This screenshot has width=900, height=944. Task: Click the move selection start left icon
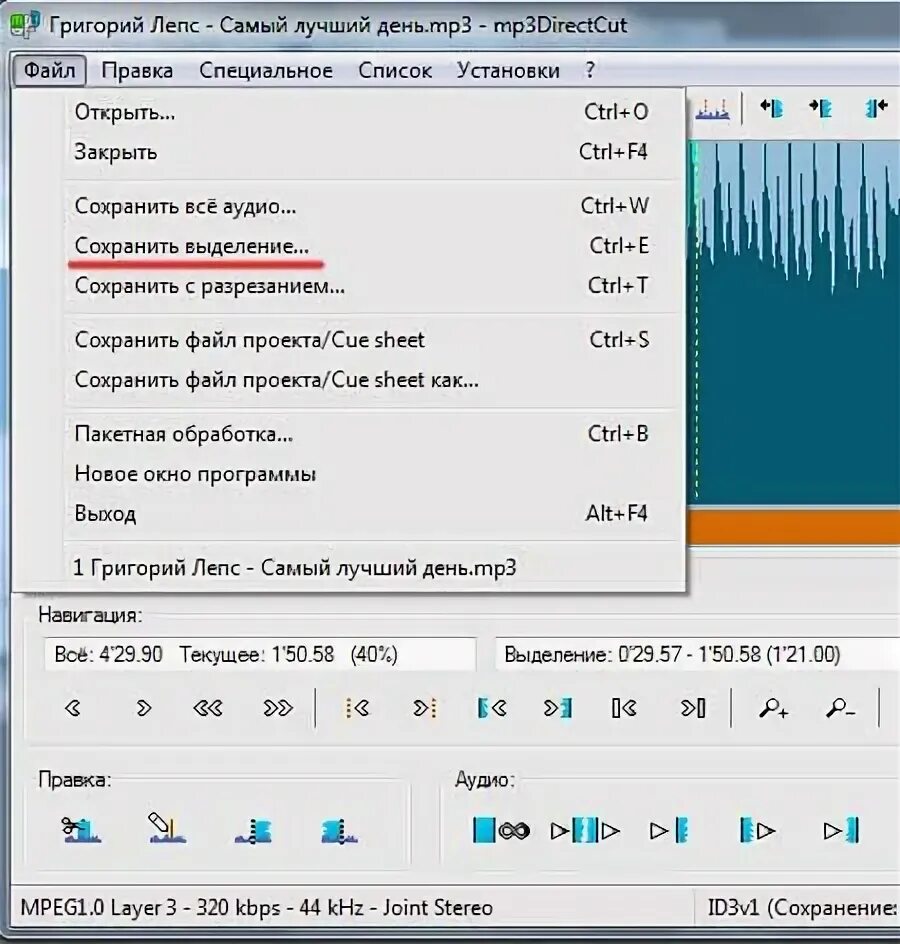772,108
